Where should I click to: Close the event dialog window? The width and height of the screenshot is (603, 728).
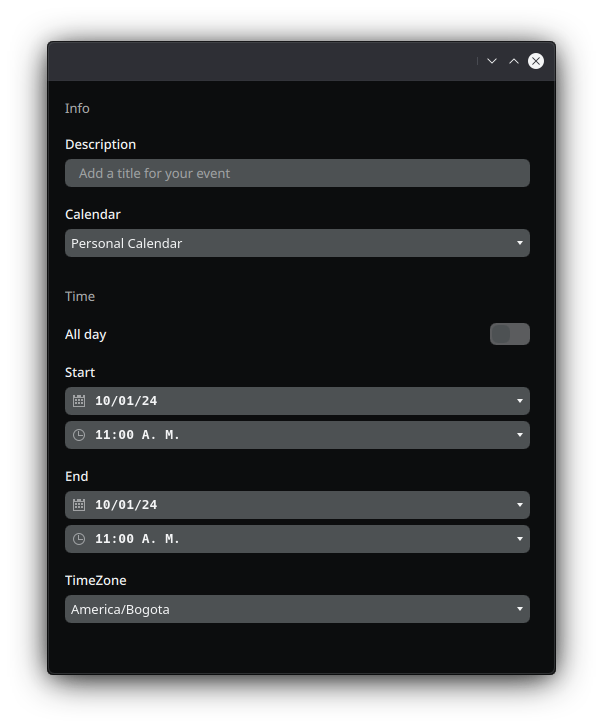pyautogui.click(x=536, y=61)
